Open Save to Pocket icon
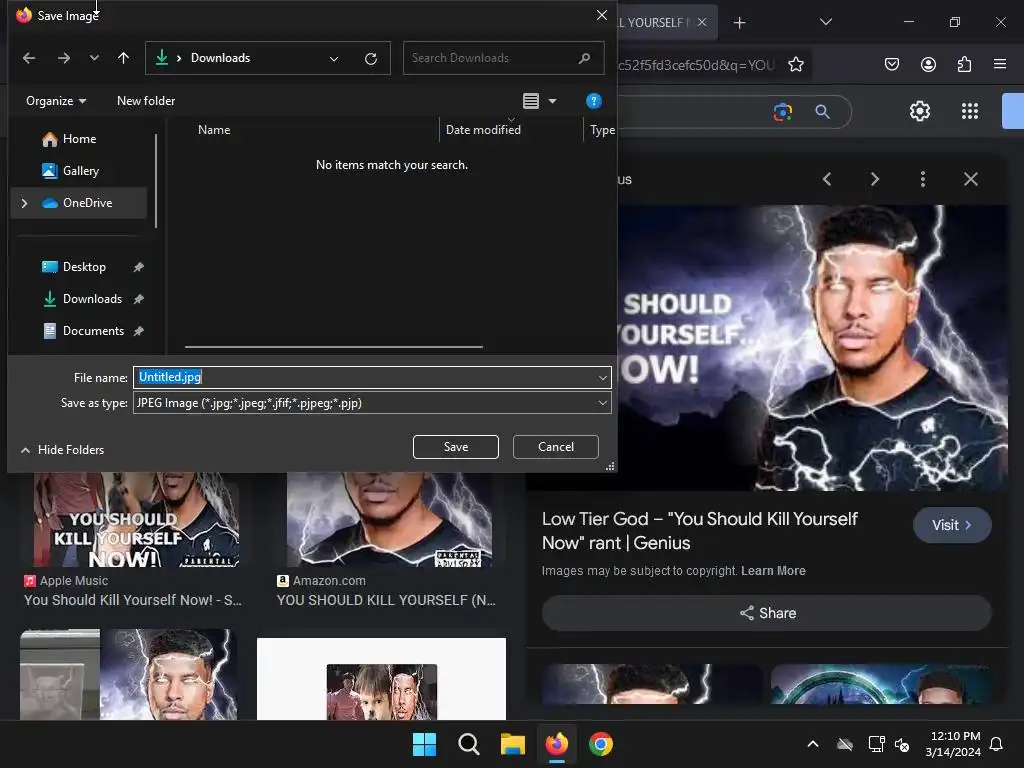1024x768 pixels. tap(891, 64)
